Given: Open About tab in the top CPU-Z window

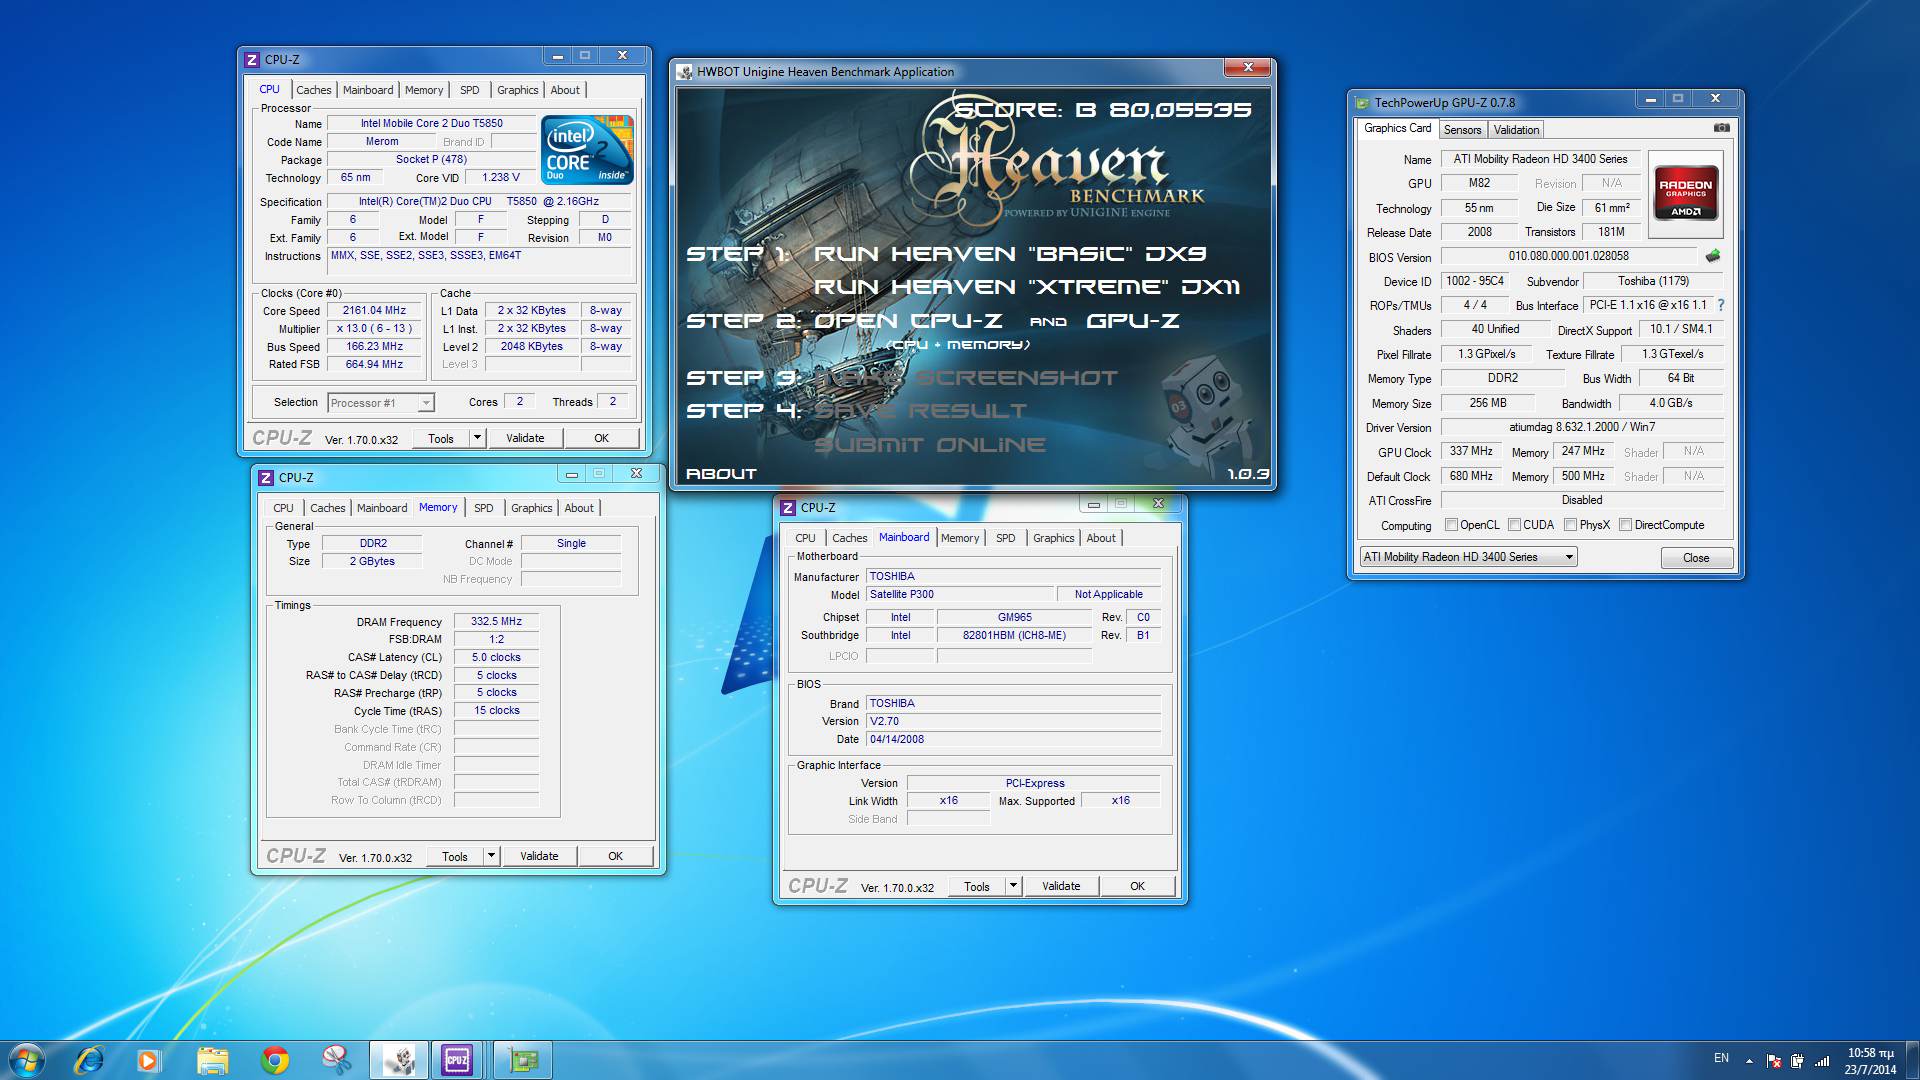Looking at the screenshot, I should point(565,90).
